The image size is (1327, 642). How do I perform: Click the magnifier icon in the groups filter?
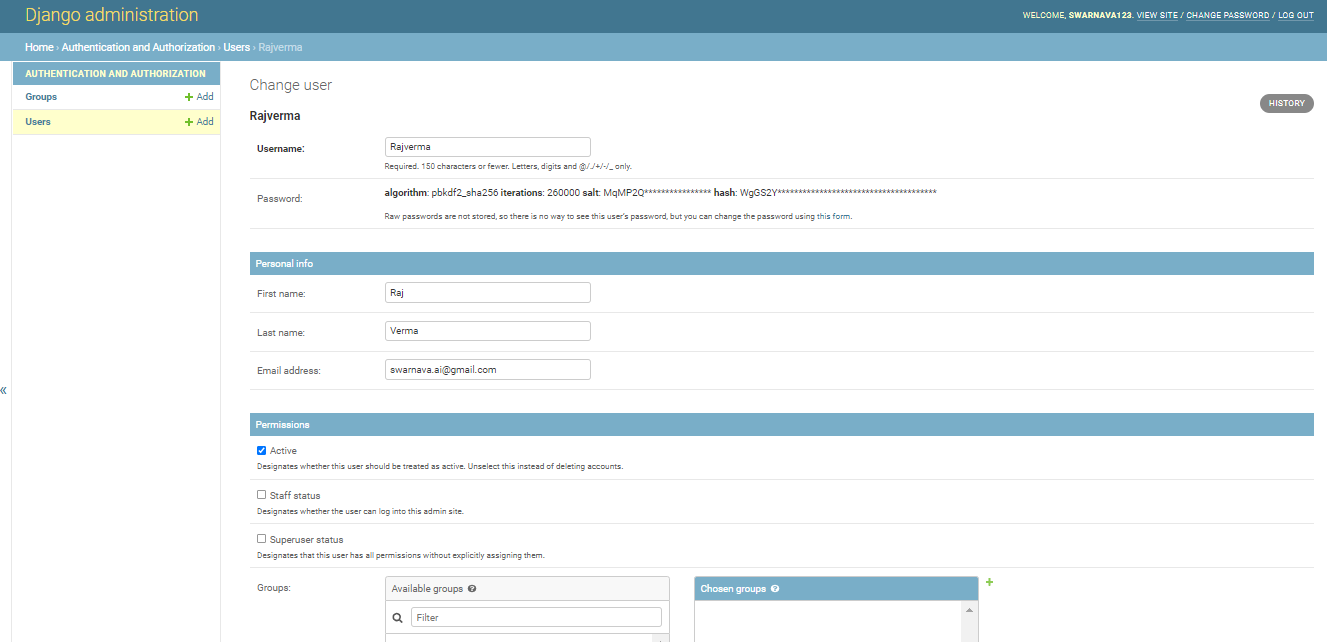pyautogui.click(x=398, y=618)
